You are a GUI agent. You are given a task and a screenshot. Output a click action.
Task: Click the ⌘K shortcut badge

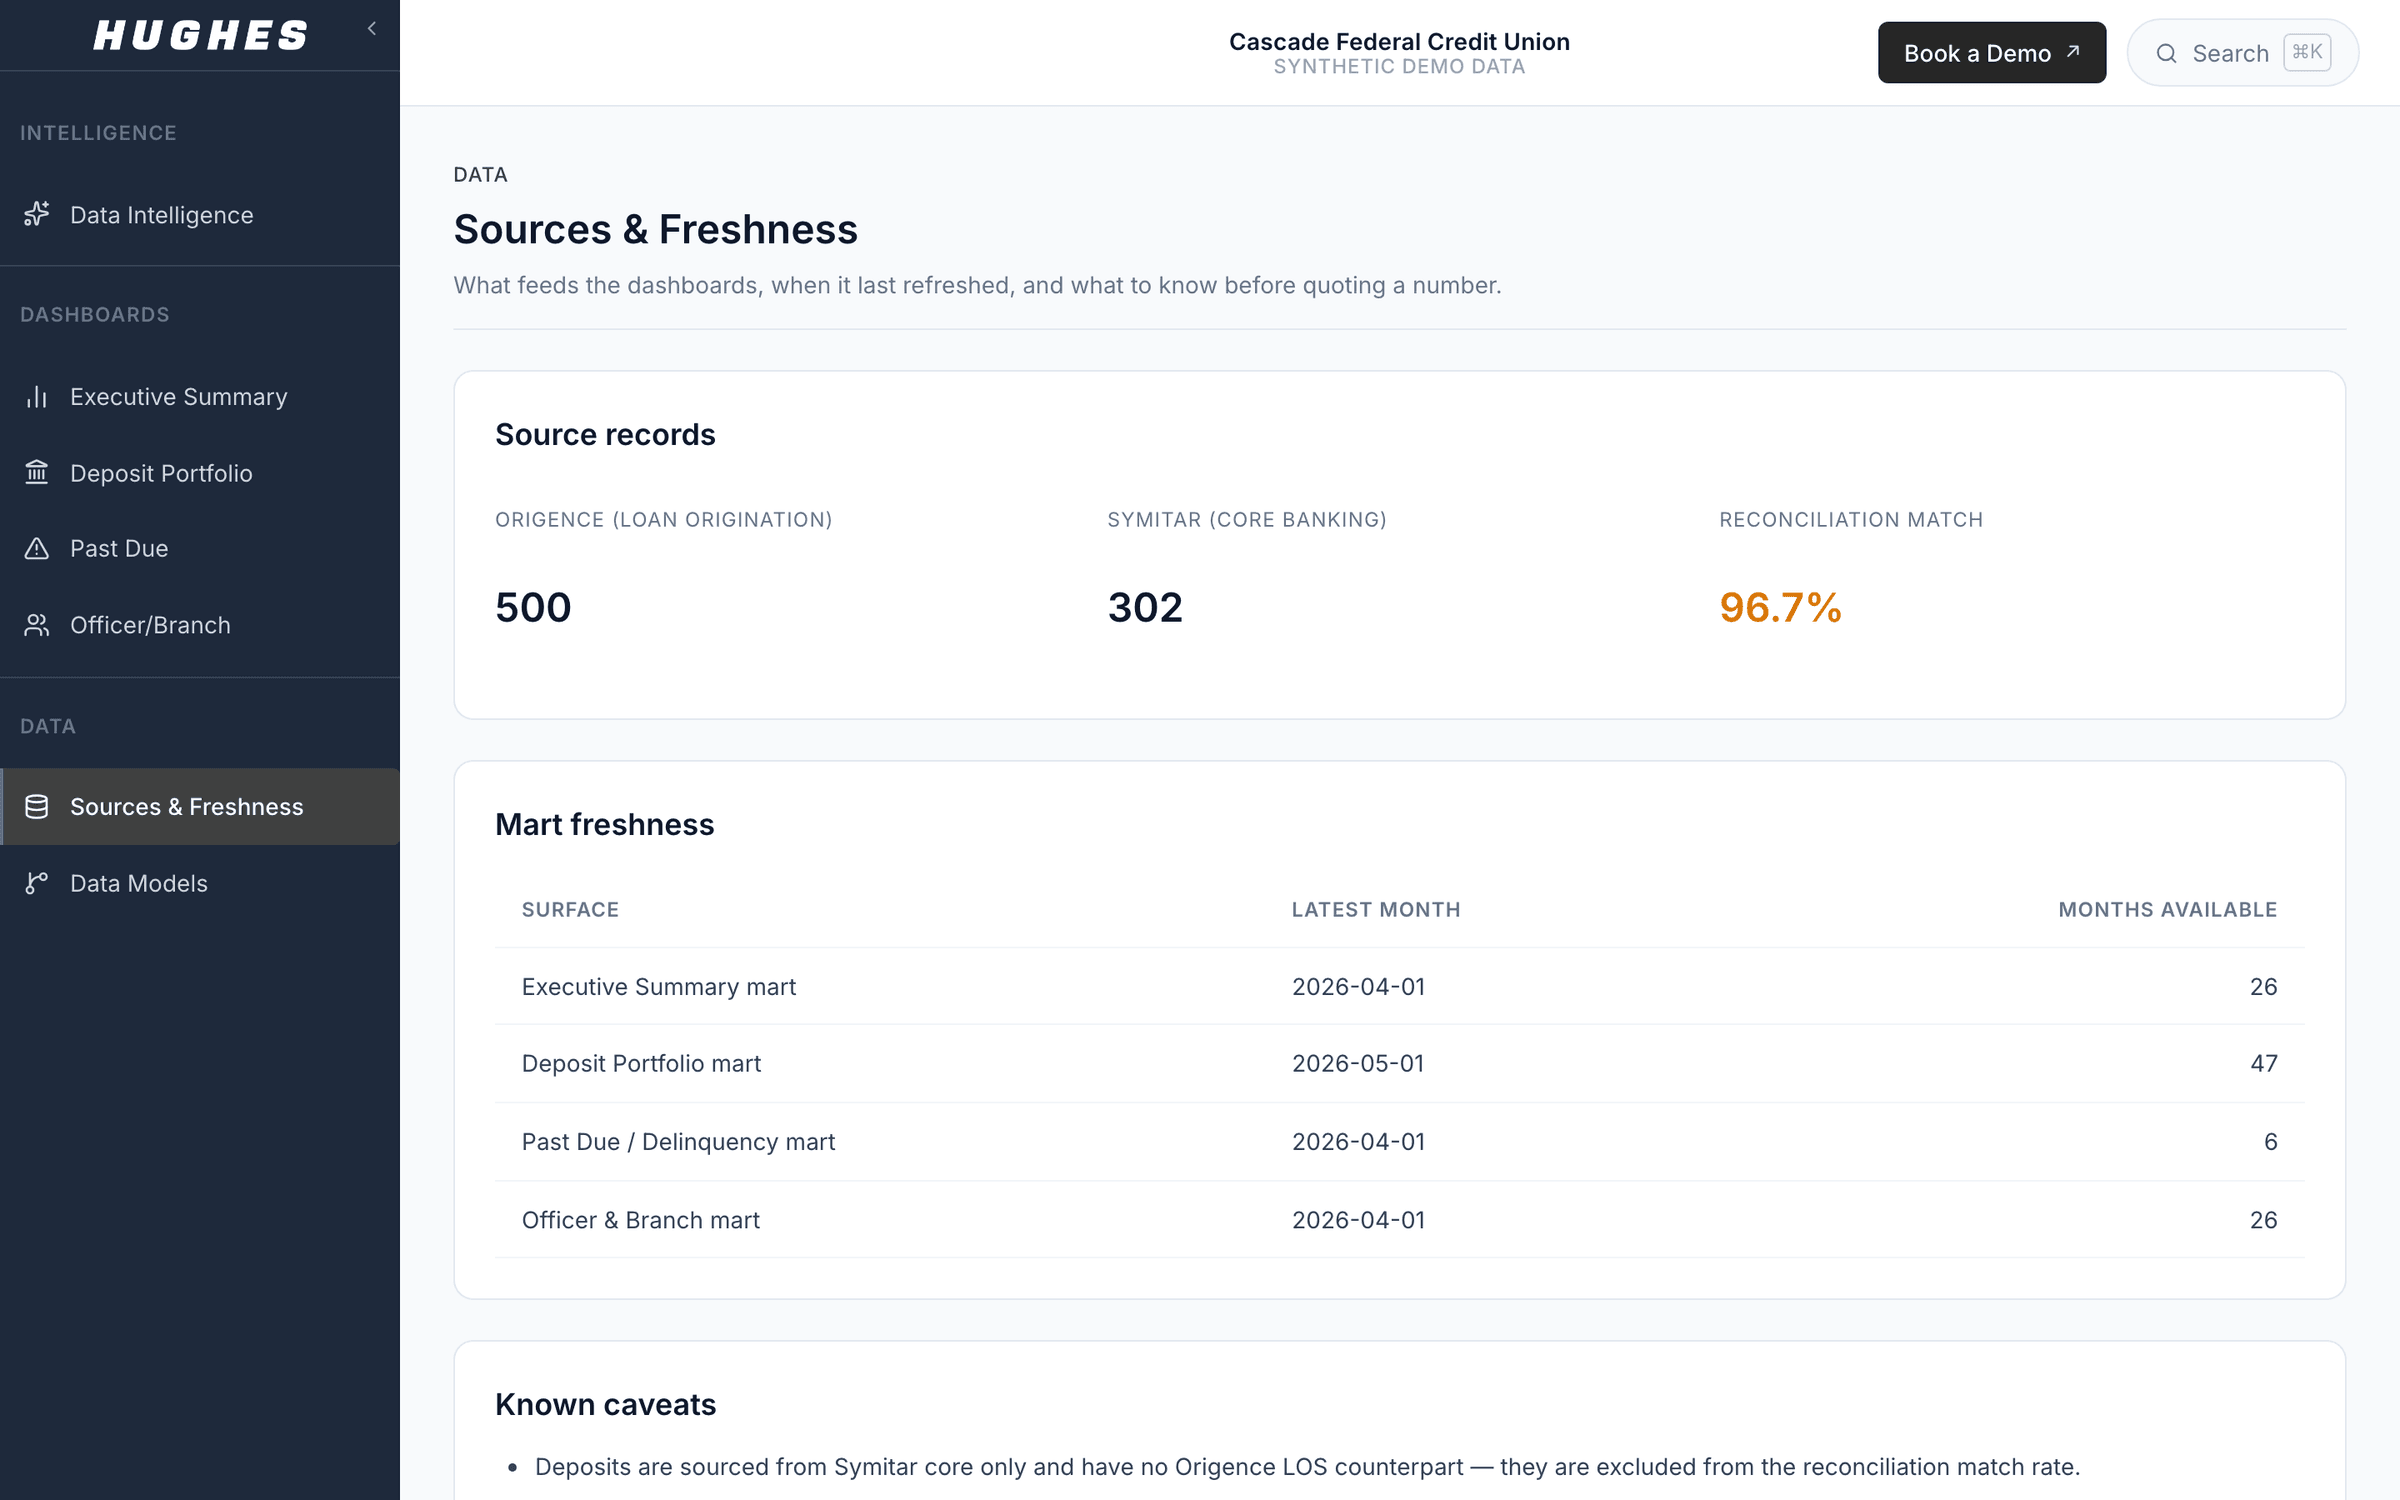coord(2308,52)
